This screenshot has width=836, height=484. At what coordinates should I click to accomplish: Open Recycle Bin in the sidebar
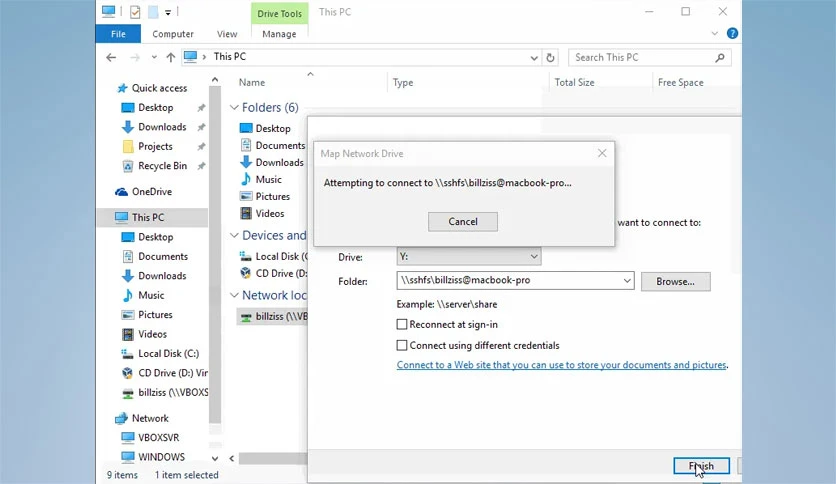coord(162,166)
